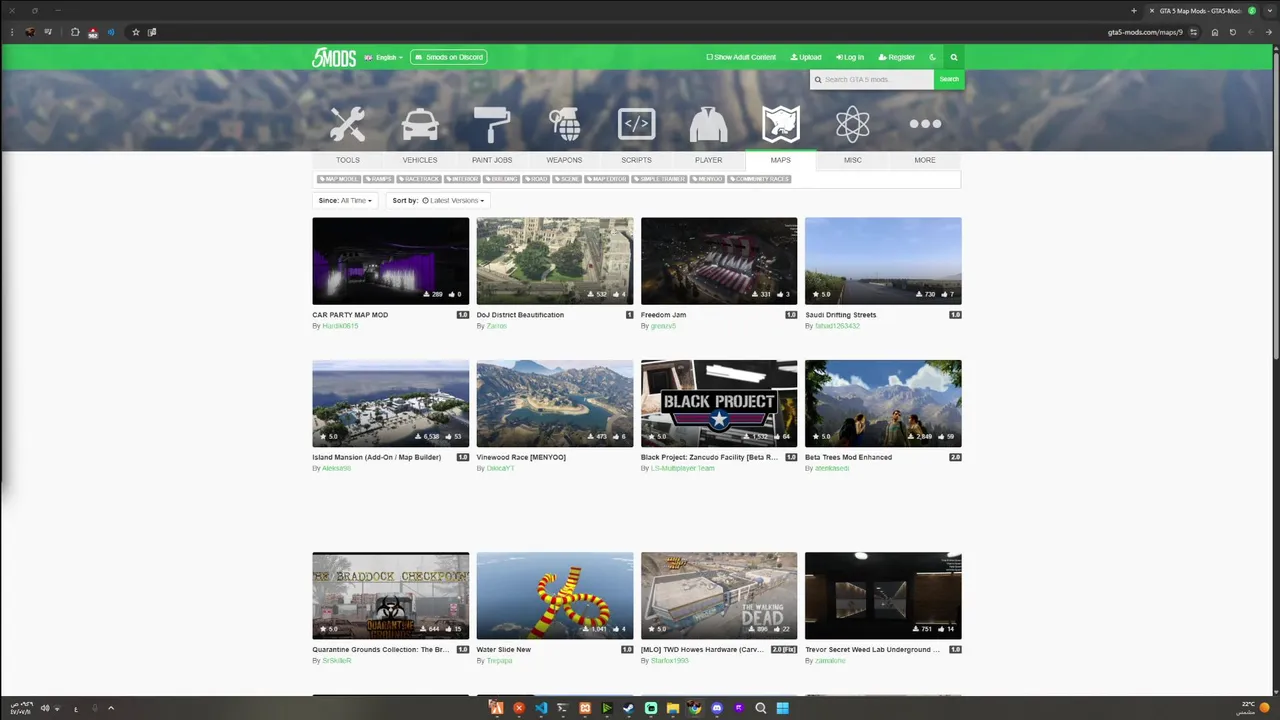The image size is (1280, 720).
Task: Switch to the PLAYER tab
Action: [708, 160]
